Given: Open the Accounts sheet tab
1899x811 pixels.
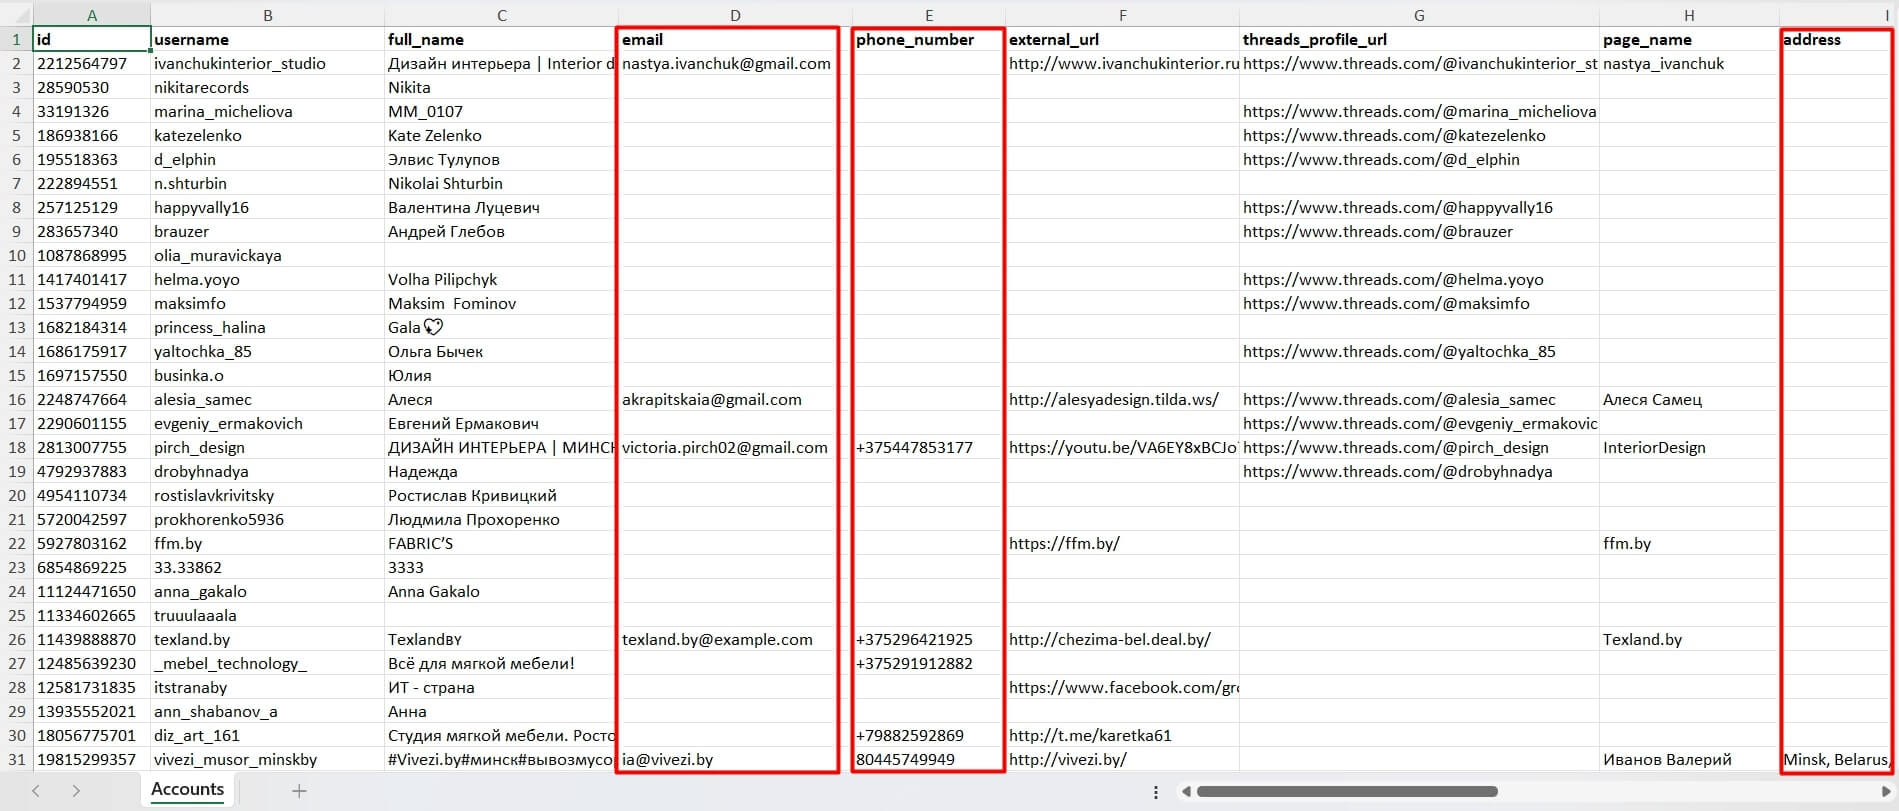Looking at the screenshot, I should point(187,789).
